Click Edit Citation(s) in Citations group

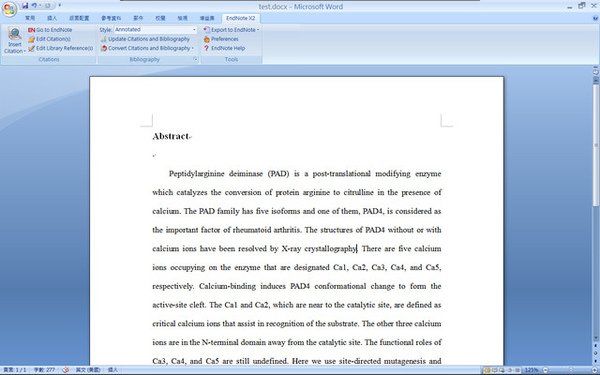point(49,39)
